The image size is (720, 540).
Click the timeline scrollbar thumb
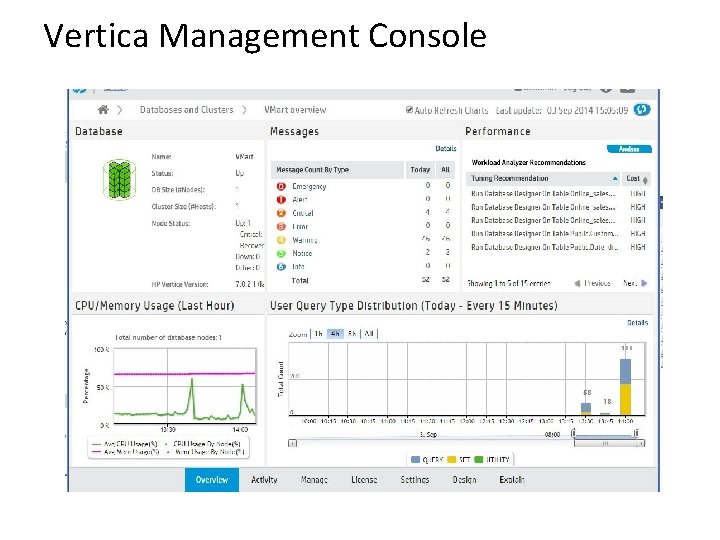pos(607,443)
